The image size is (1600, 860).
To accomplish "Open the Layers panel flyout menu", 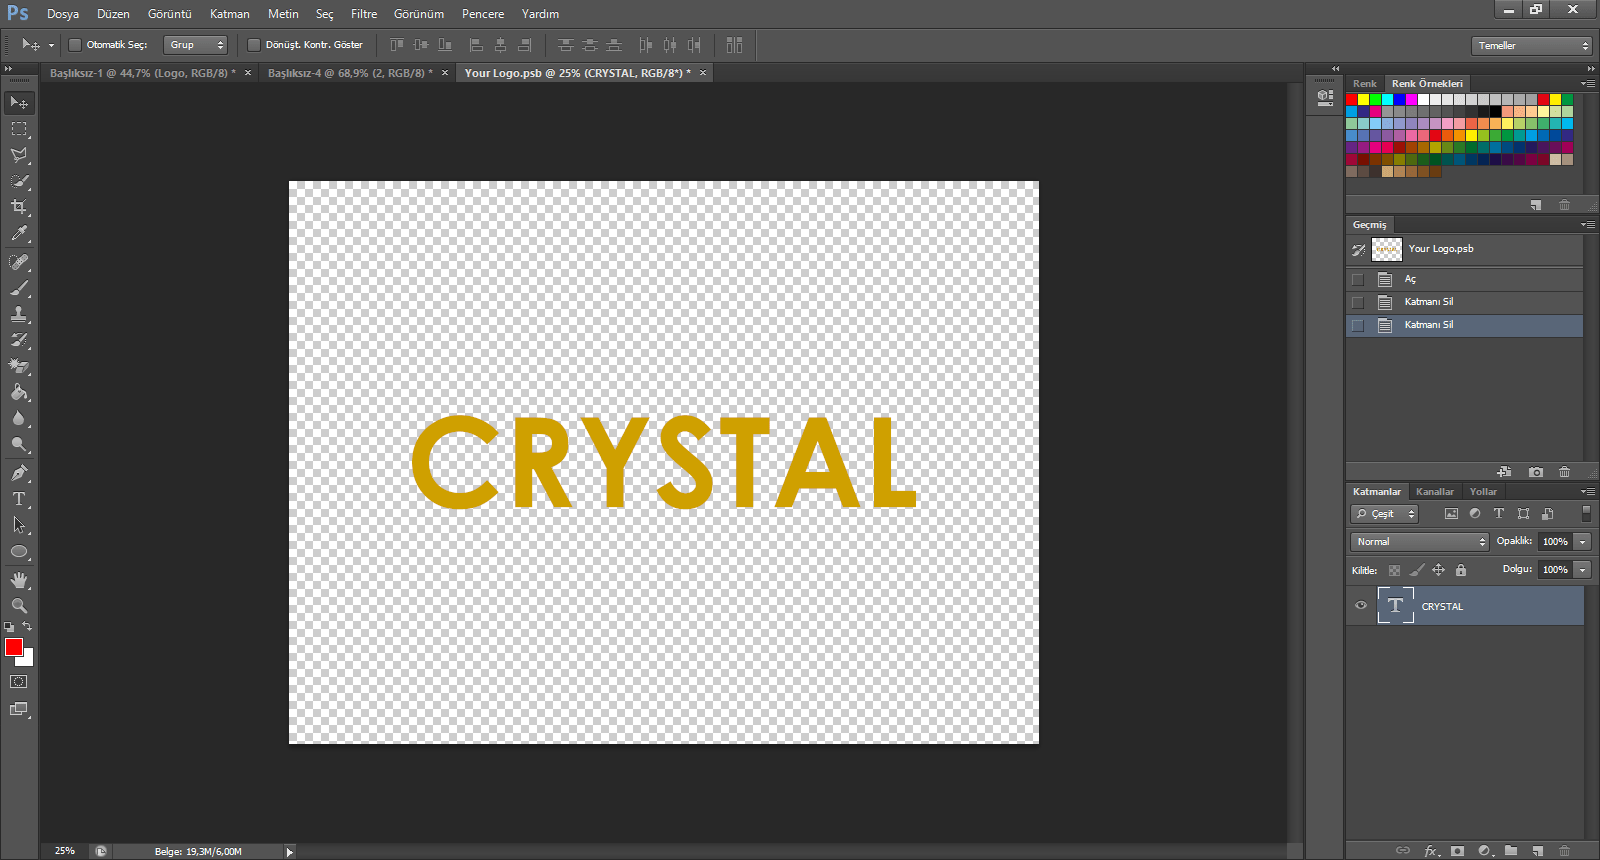I will (x=1588, y=492).
